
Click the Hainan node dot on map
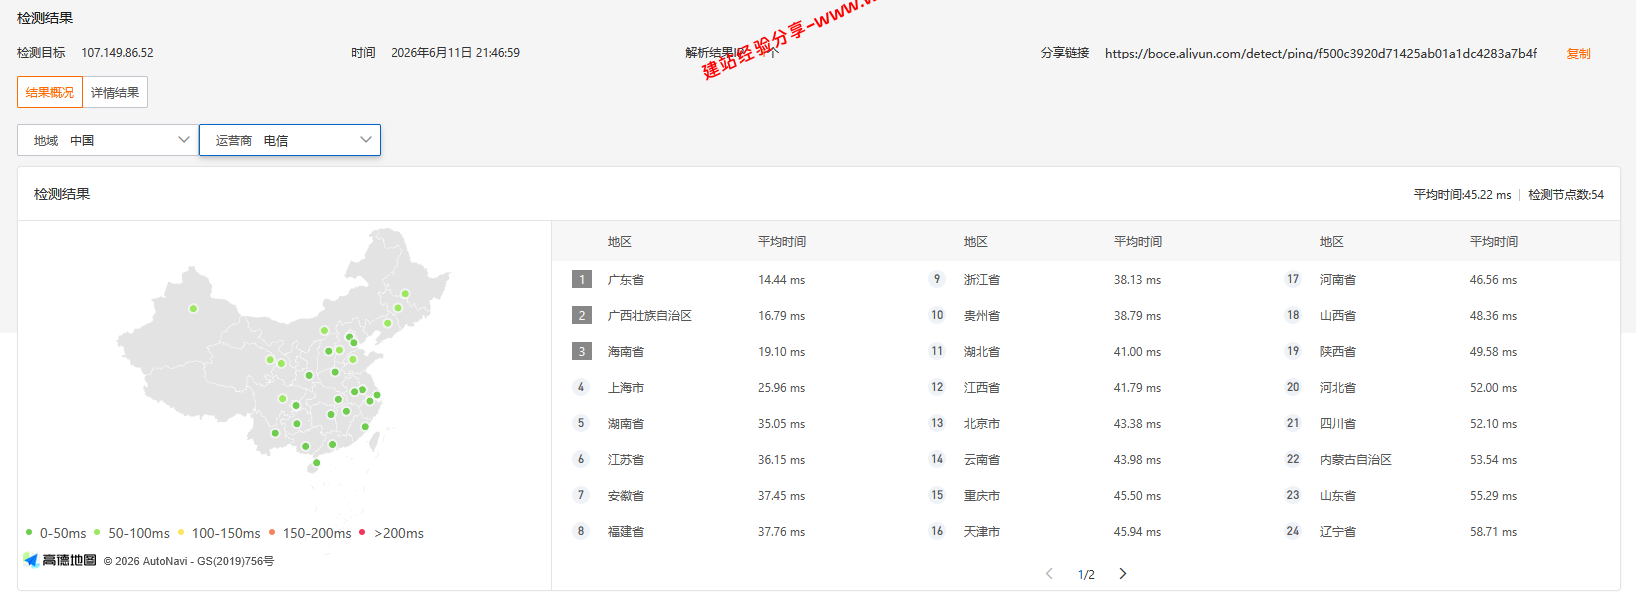[x=316, y=463]
